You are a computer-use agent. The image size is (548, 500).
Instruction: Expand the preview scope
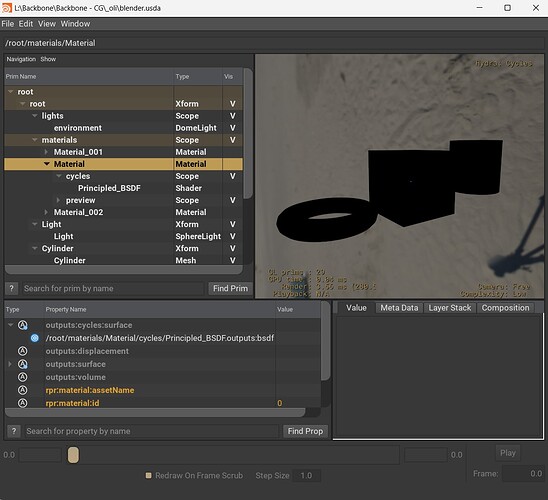coord(58,201)
